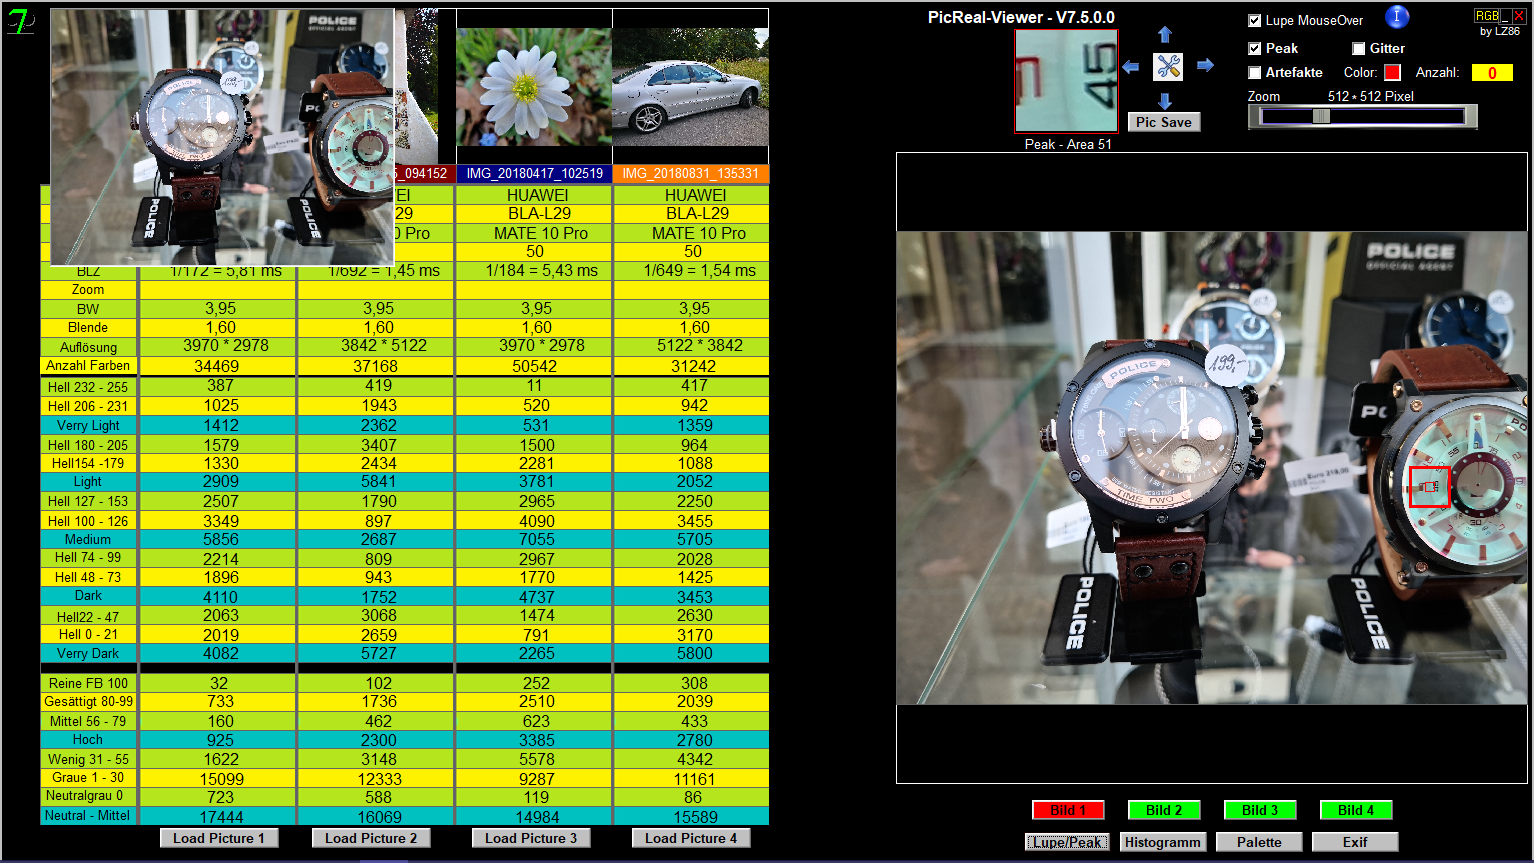Screen dimensions: 1534x863
Task: Open the Exif view
Action: click(x=1355, y=842)
